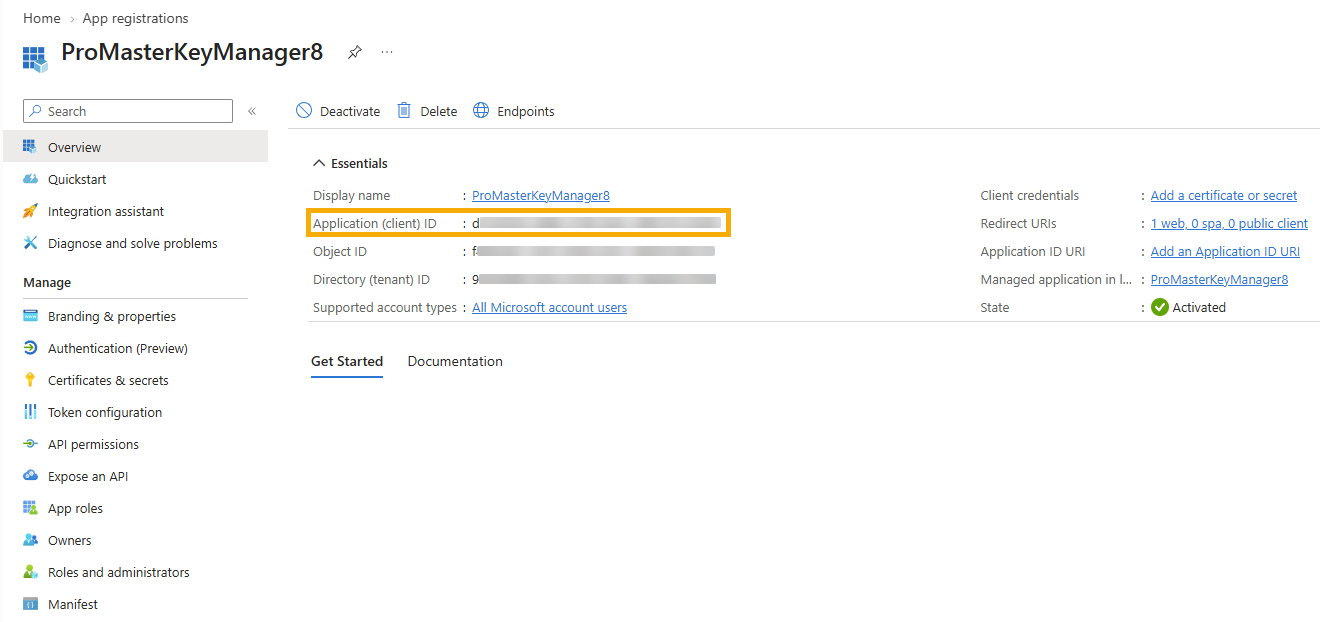1321x622 pixels.
Task: Open the more options ellipsis by the title
Action: 387,52
